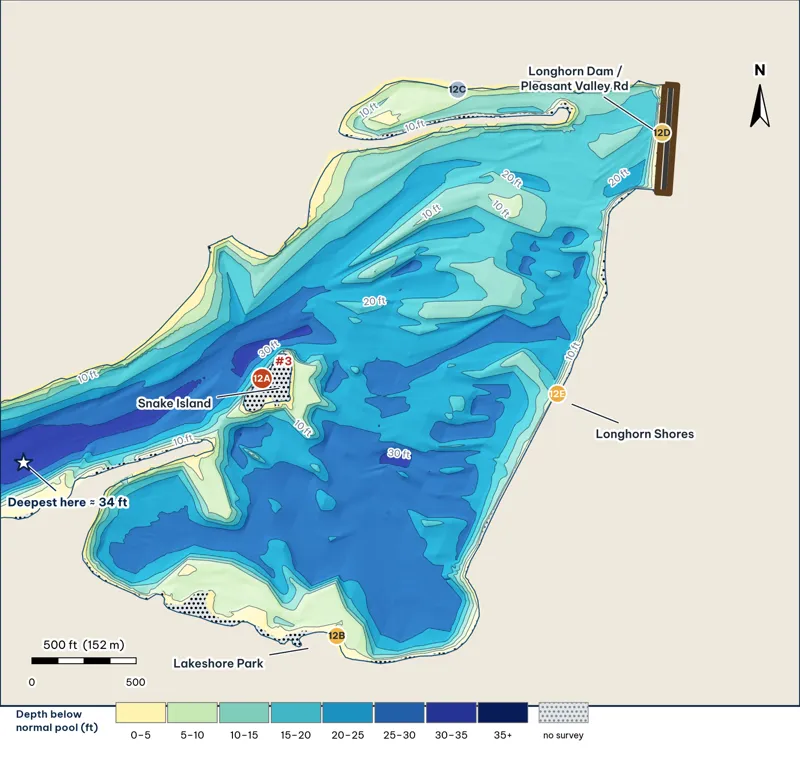The width and height of the screenshot is (800, 760).
Task: Click the 20 ft contour label nearest the dam
Action: click(619, 178)
